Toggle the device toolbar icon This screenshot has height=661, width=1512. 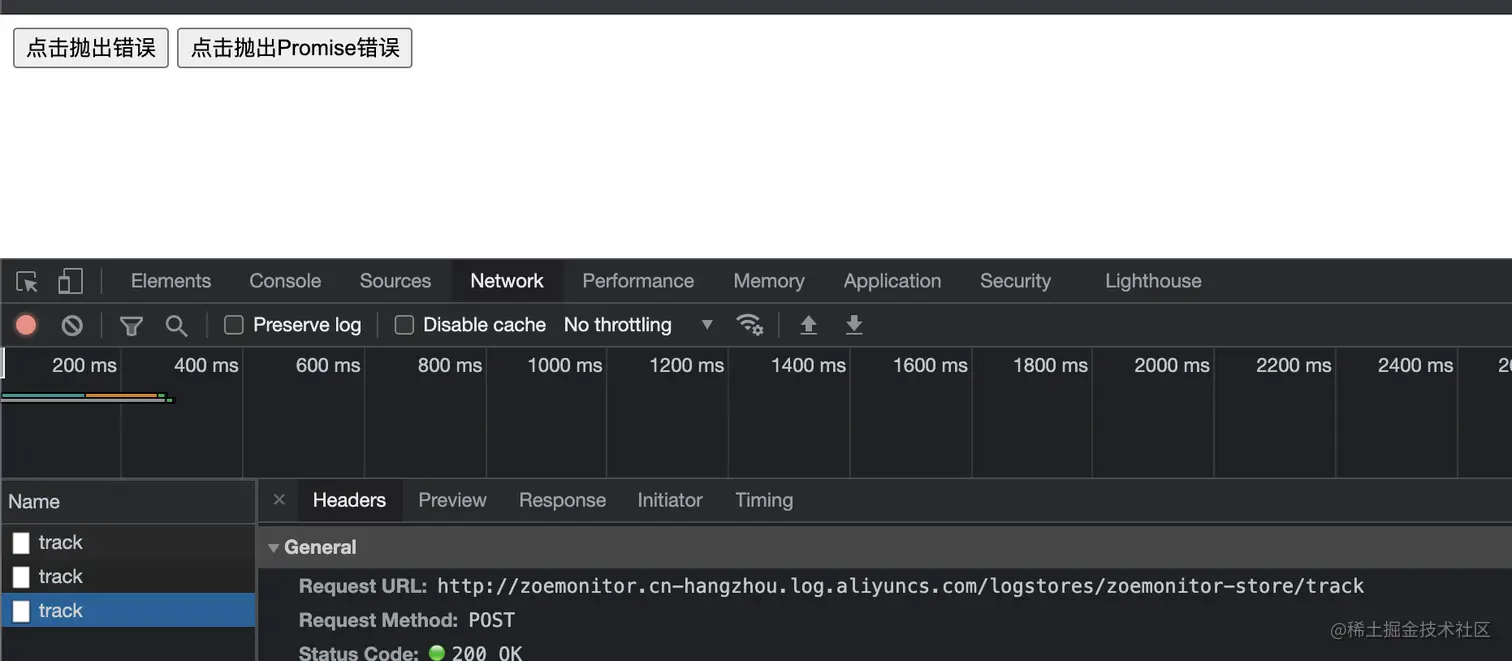[70, 281]
